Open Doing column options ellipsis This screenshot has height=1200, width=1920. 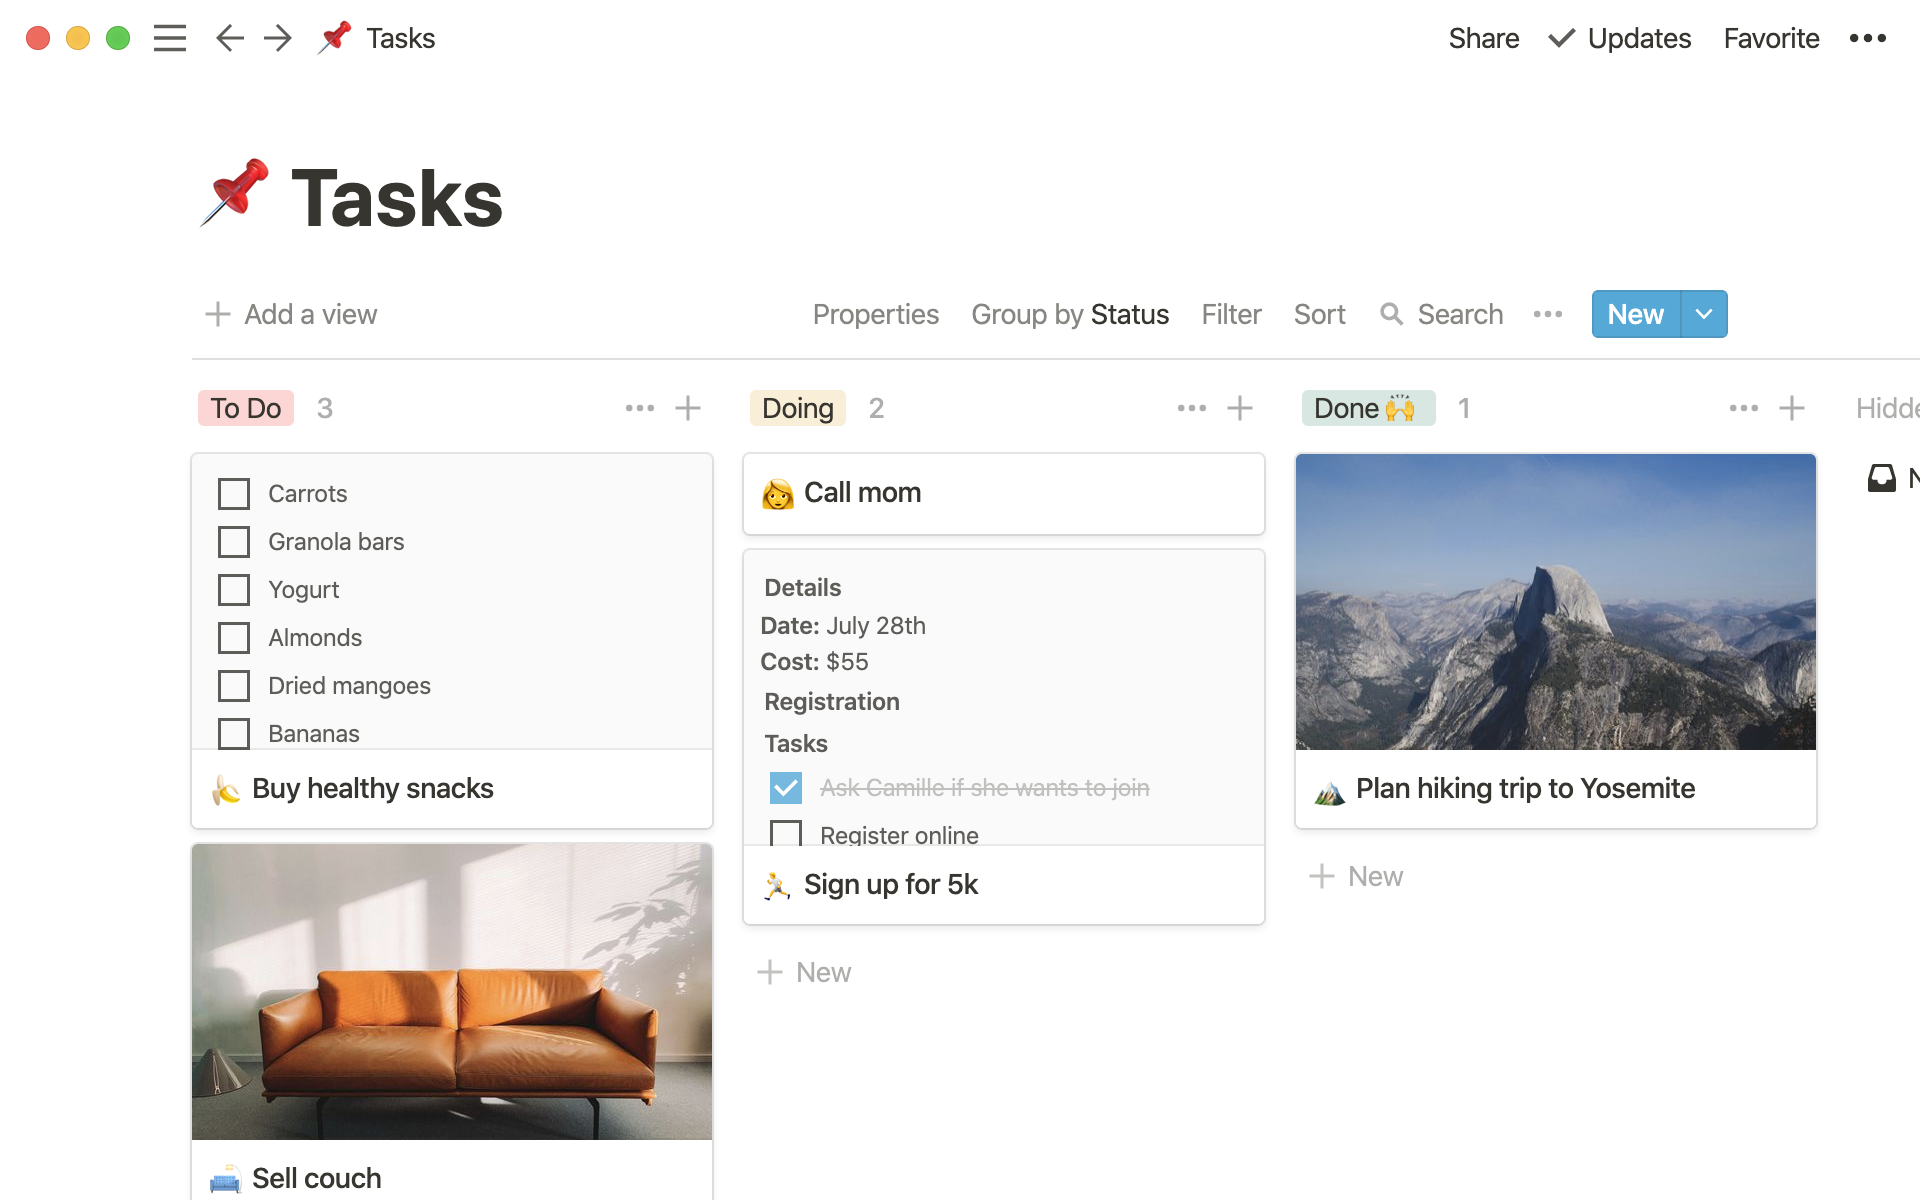1191,408
